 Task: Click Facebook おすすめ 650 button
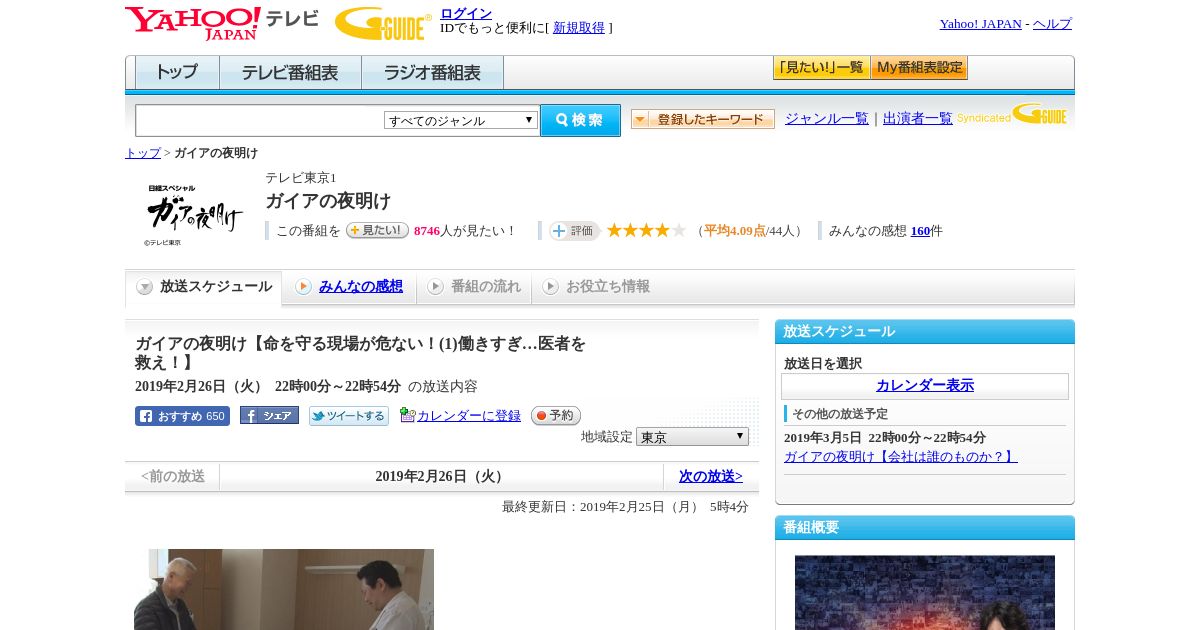[182, 416]
